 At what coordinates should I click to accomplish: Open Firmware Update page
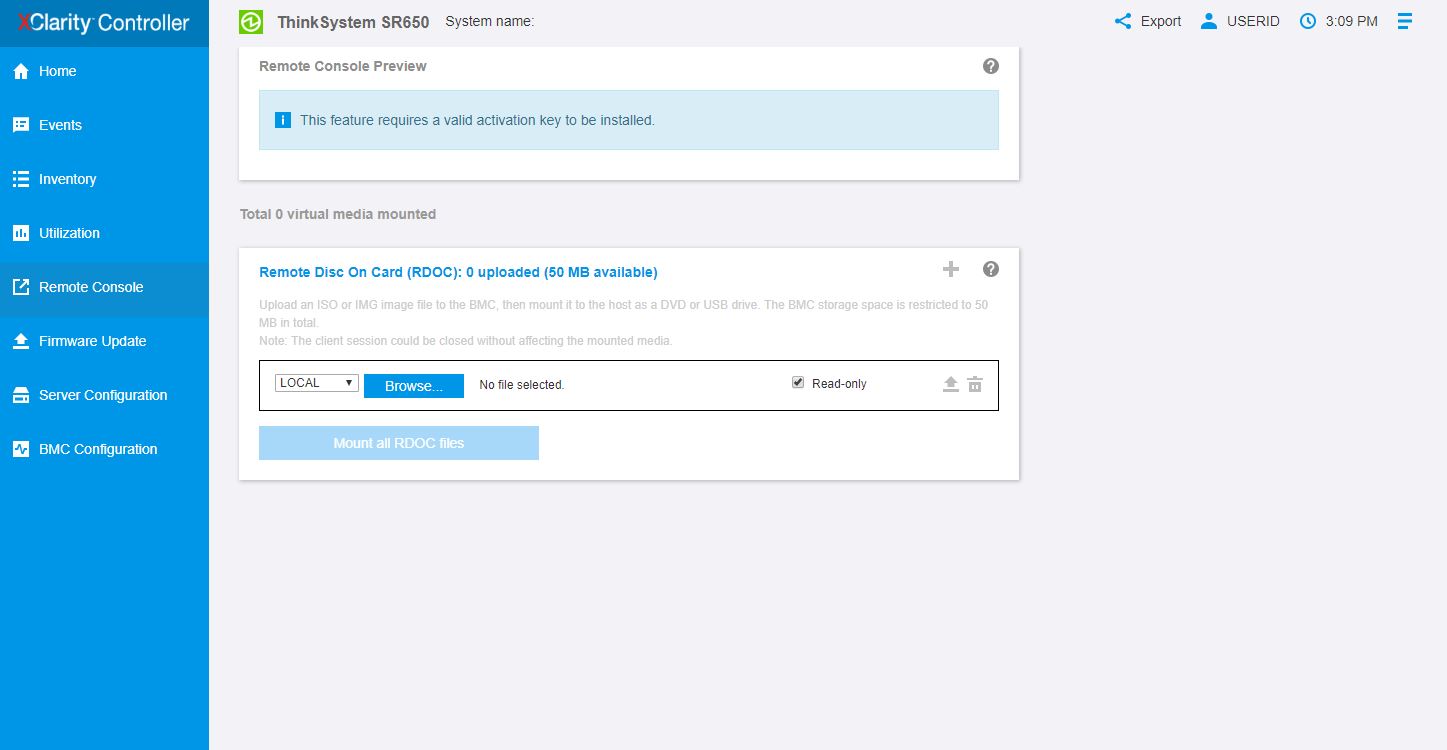point(104,341)
